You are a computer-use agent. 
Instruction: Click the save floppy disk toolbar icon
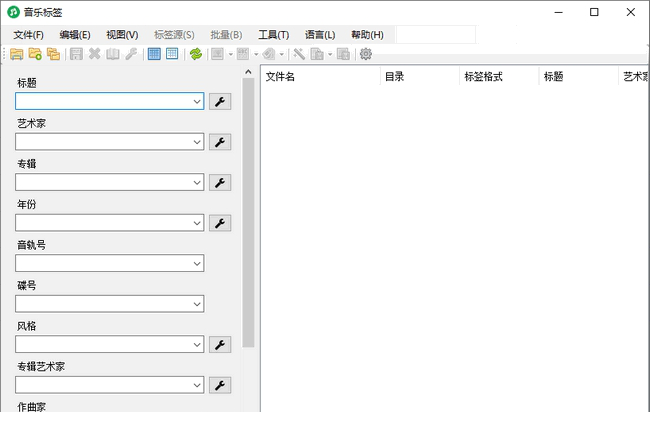[x=76, y=54]
